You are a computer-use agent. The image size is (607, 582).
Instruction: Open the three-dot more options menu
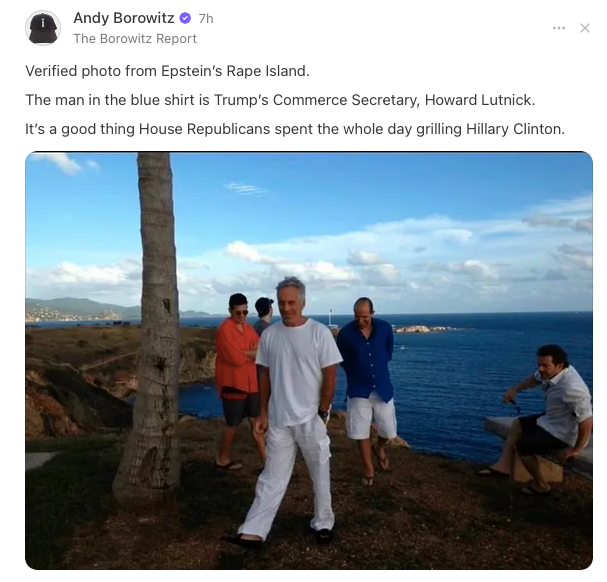[x=559, y=28]
